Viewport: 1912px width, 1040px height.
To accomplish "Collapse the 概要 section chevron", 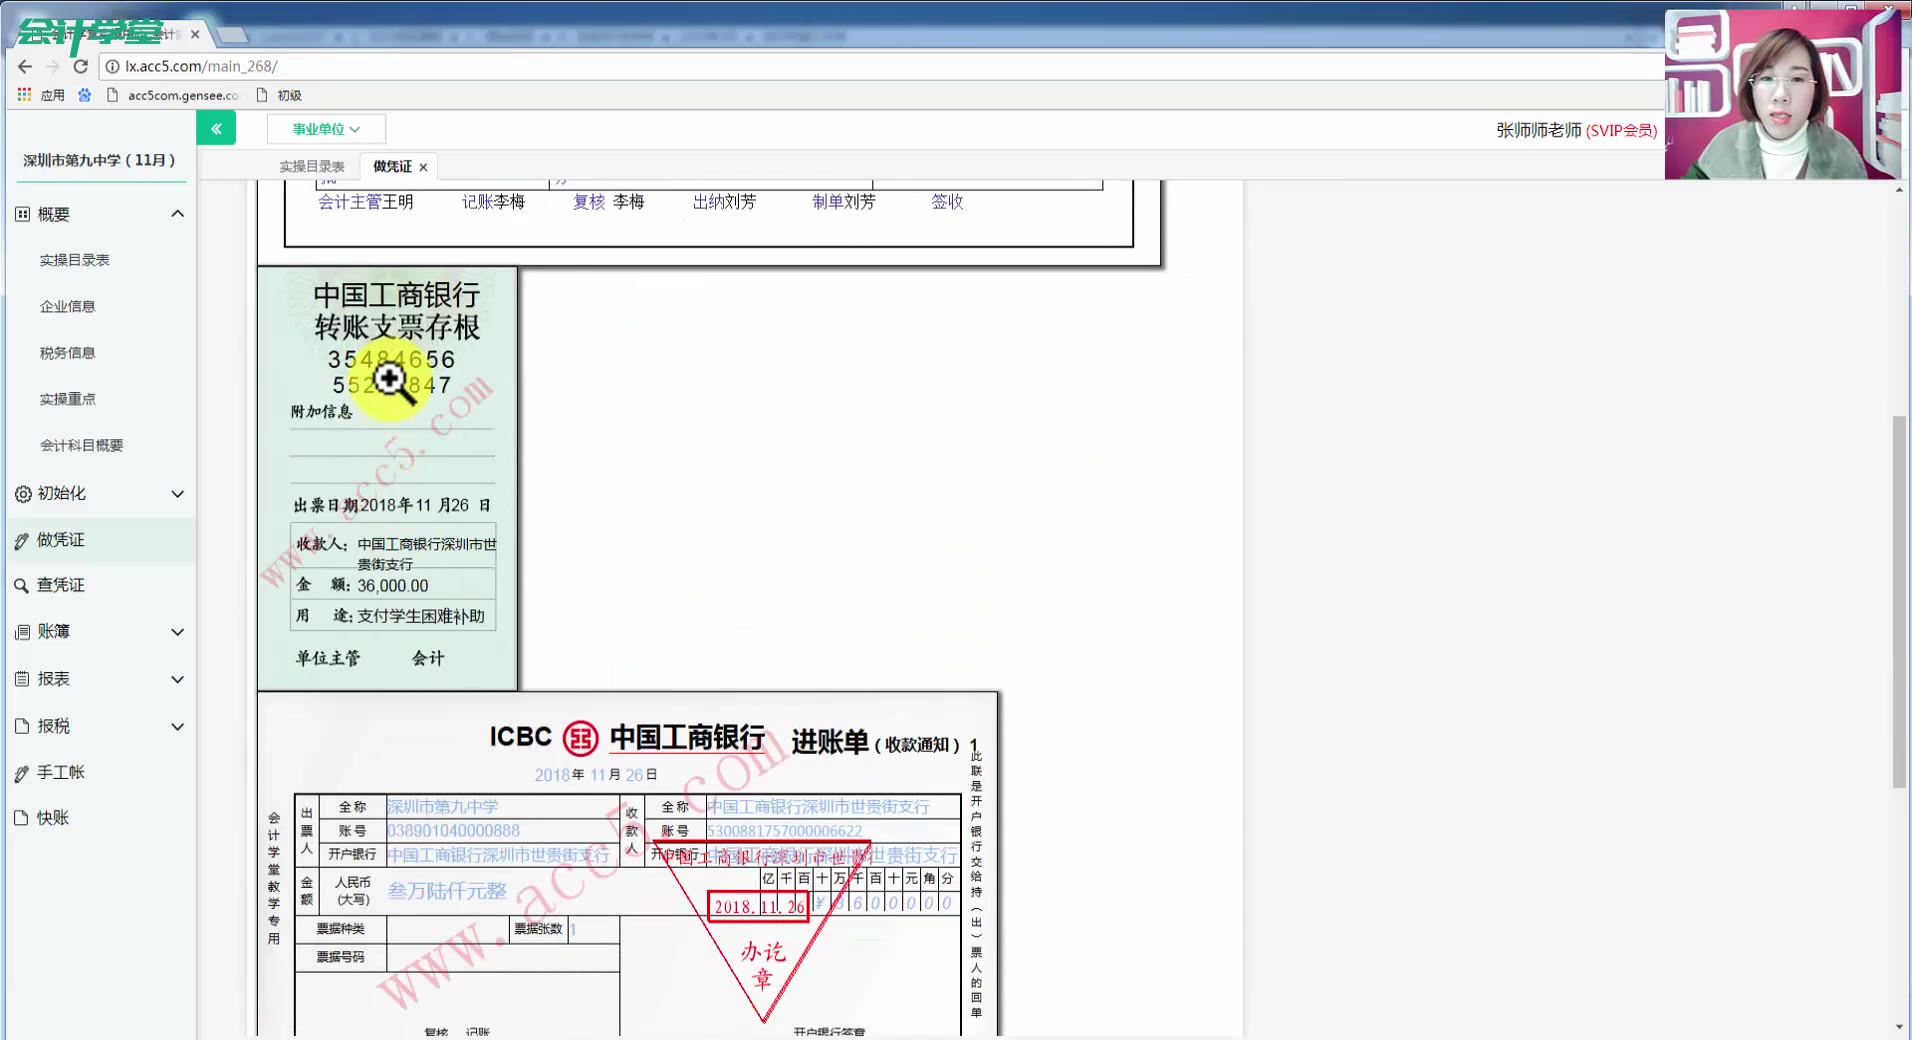I will pyautogui.click(x=177, y=214).
